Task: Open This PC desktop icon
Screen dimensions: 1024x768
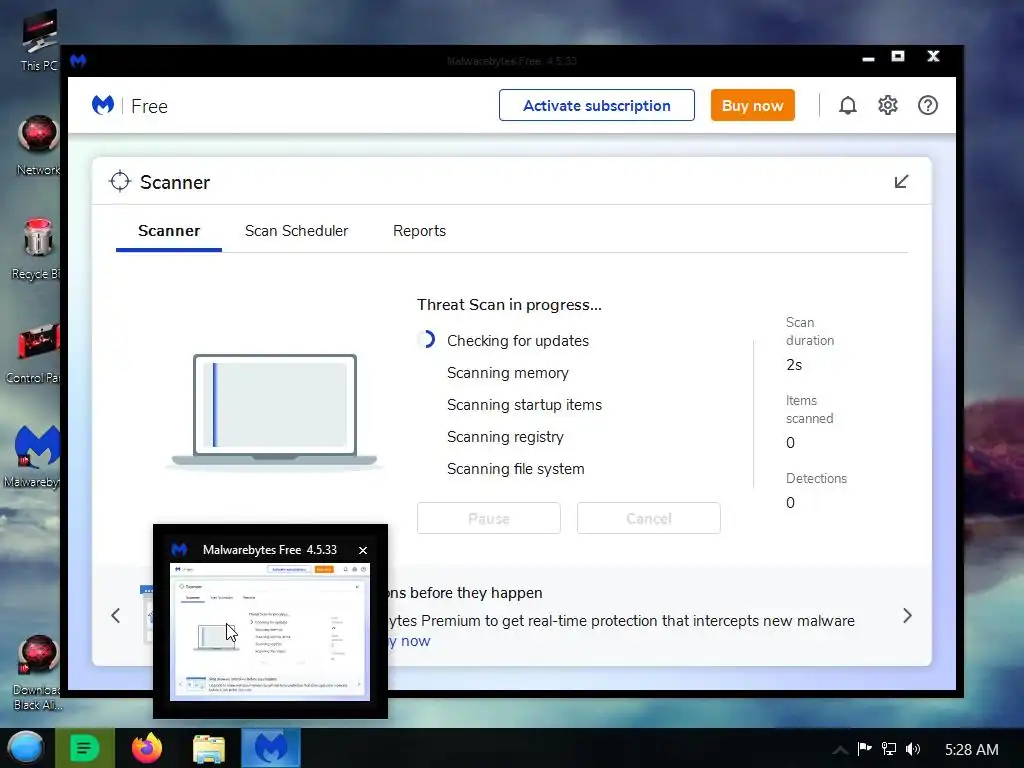Action: tap(39, 40)
